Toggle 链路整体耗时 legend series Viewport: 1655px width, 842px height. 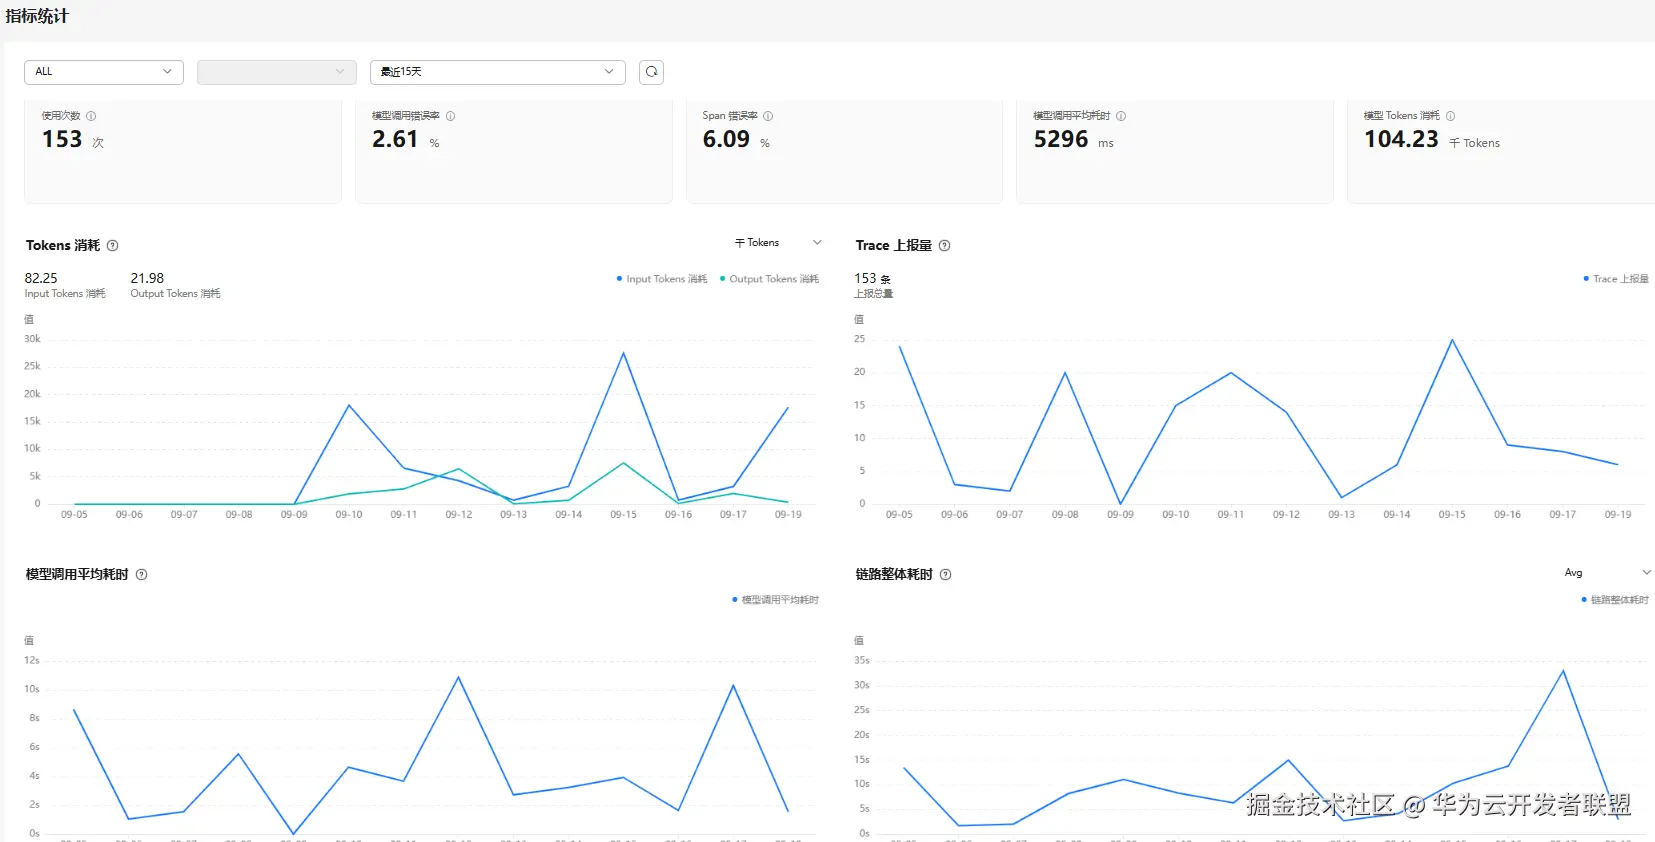point(1615,600)
